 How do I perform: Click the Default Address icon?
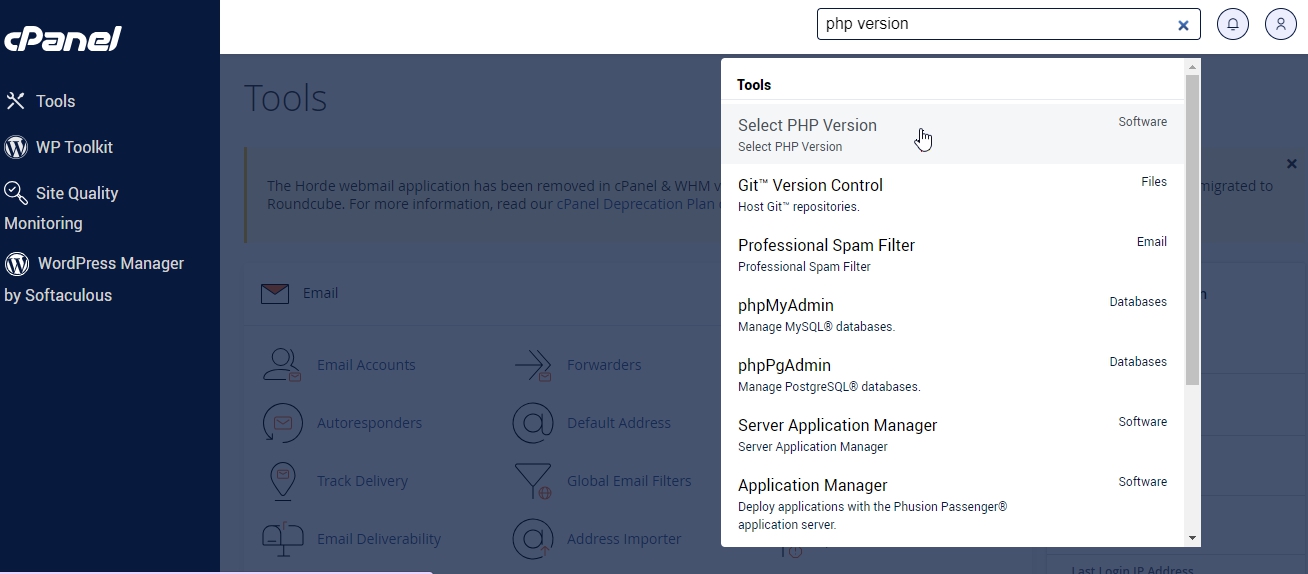click(533, 423)
